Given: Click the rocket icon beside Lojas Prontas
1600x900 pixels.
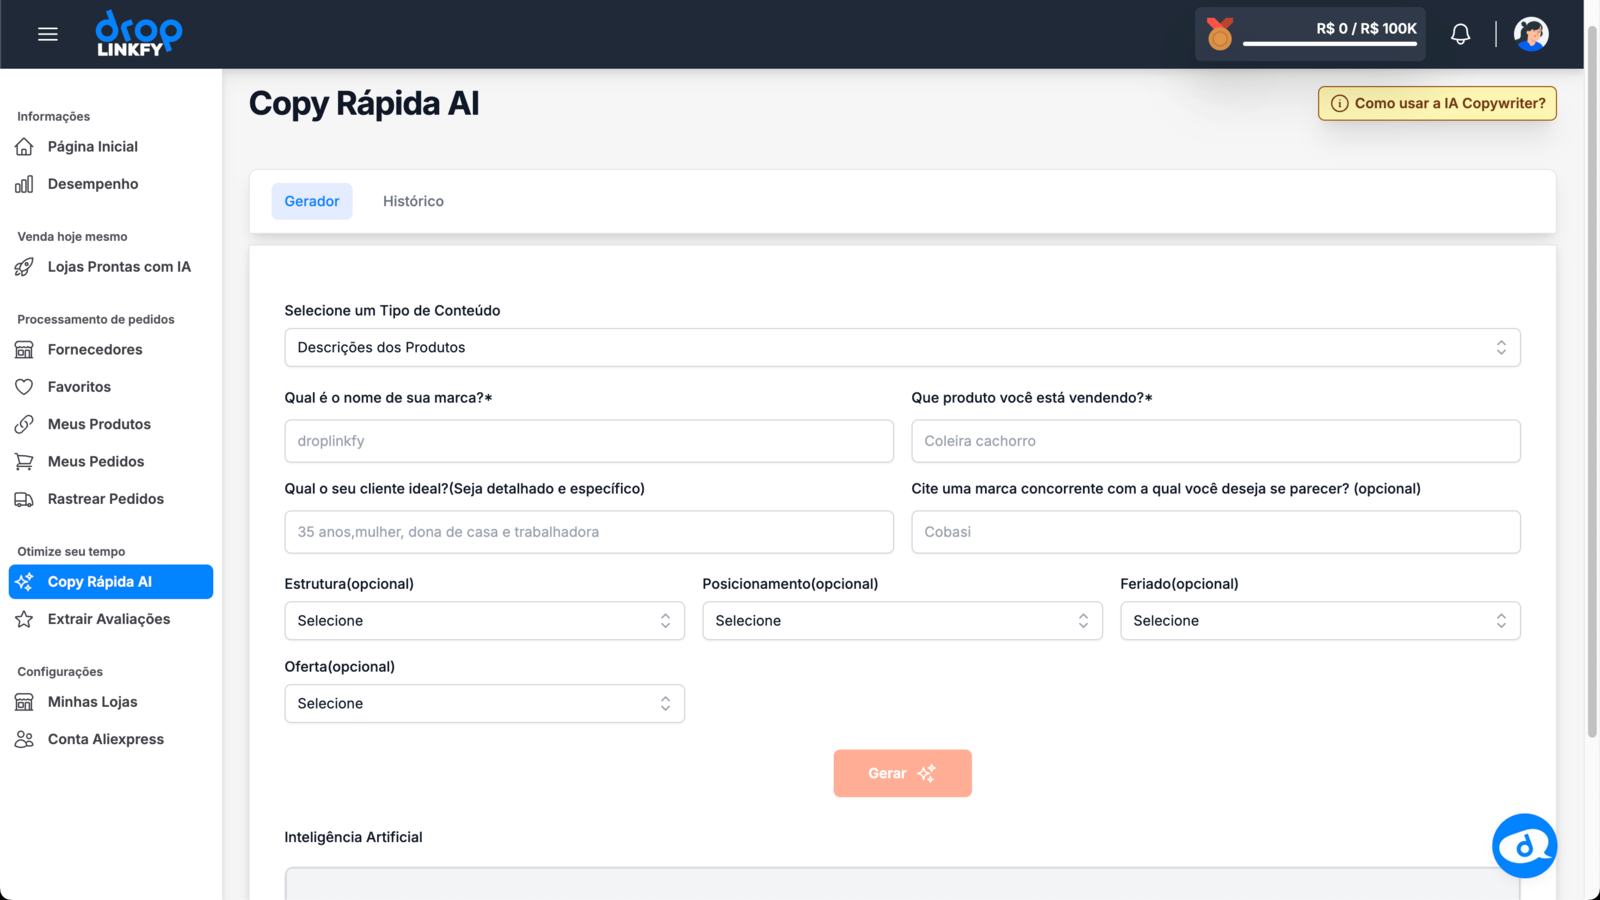Looking at the screenshot, I should [24, 267].
